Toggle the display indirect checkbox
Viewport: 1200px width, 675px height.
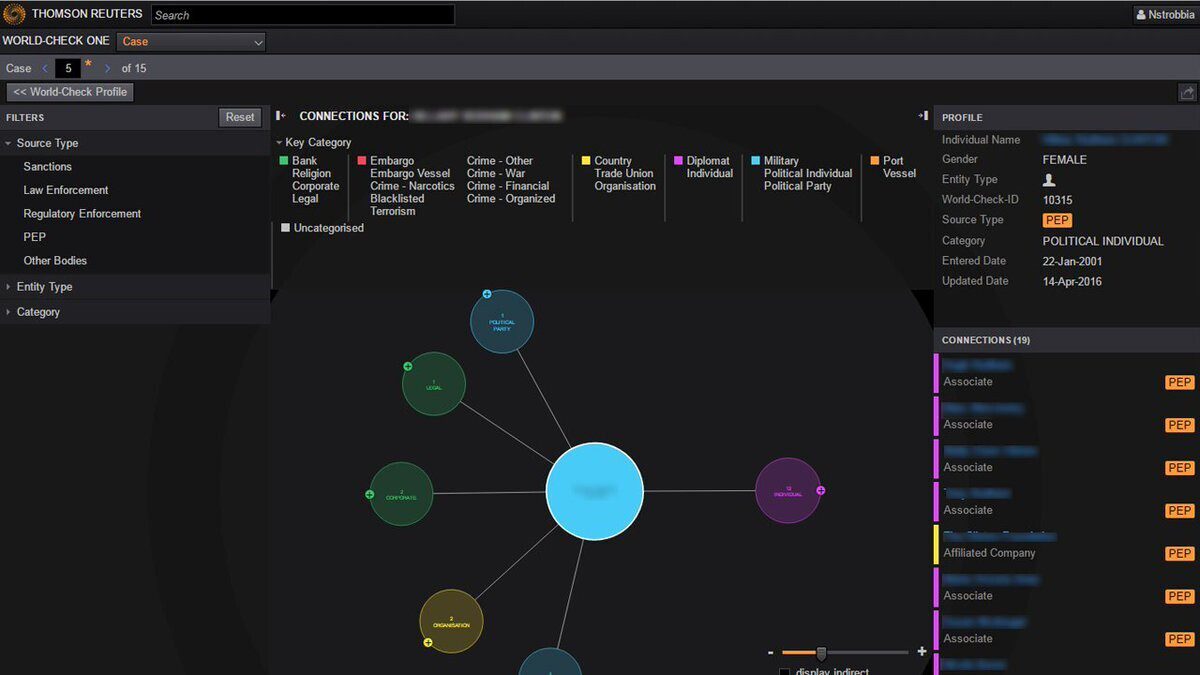(x=785, y=672)
